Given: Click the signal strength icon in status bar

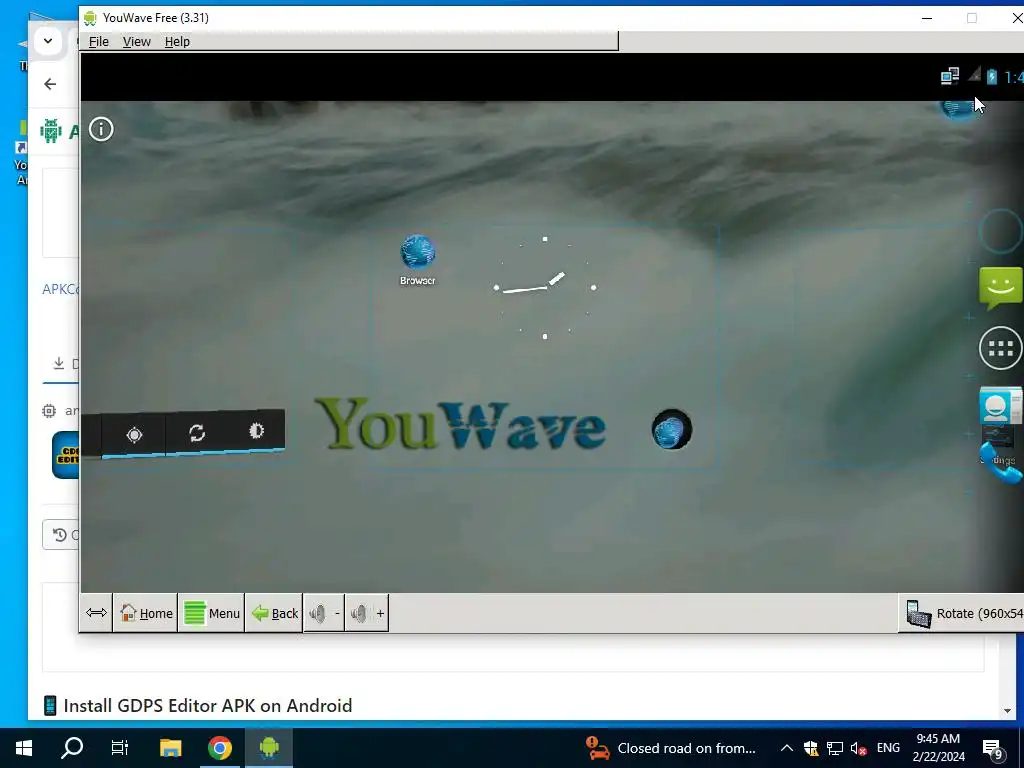Looking at the screenshot, I should (974, 75).
